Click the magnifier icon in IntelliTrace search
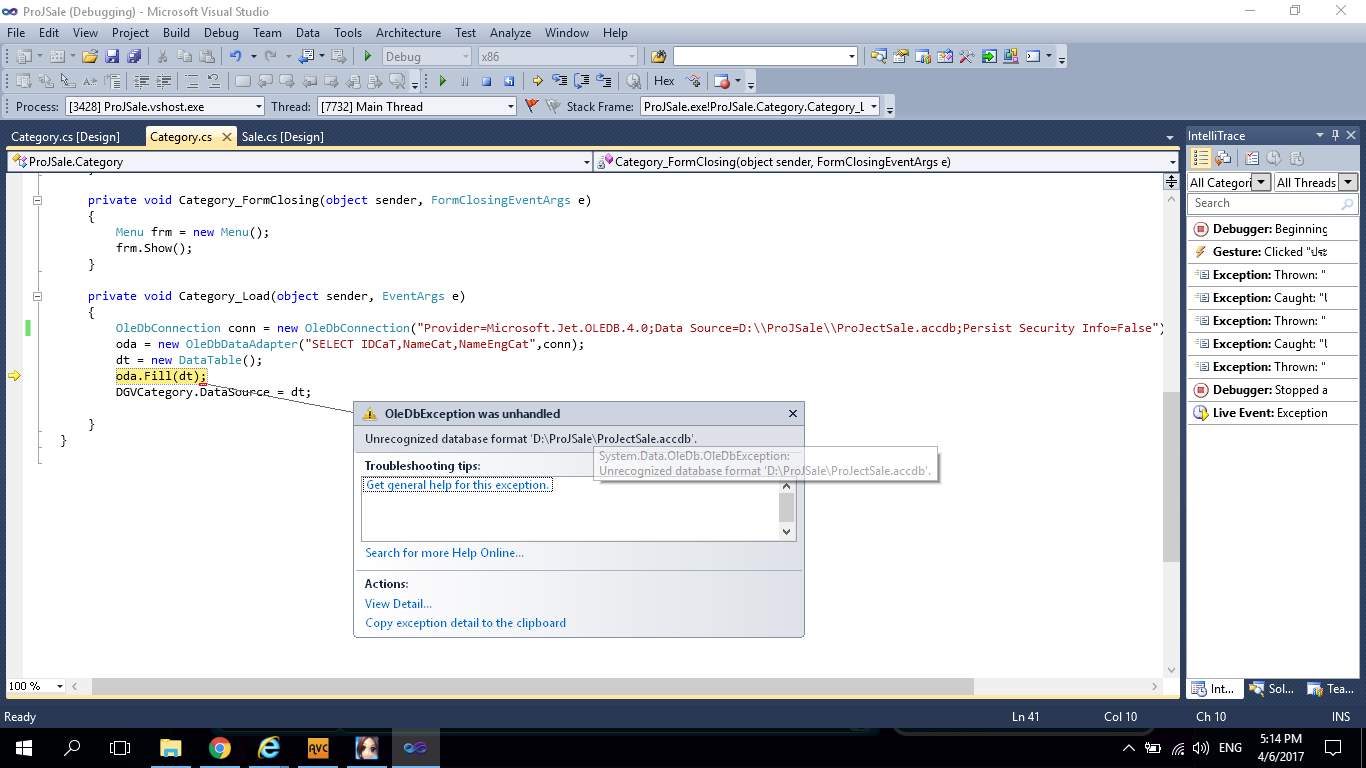The image size is (1366, 768). tap(1347, 204)
